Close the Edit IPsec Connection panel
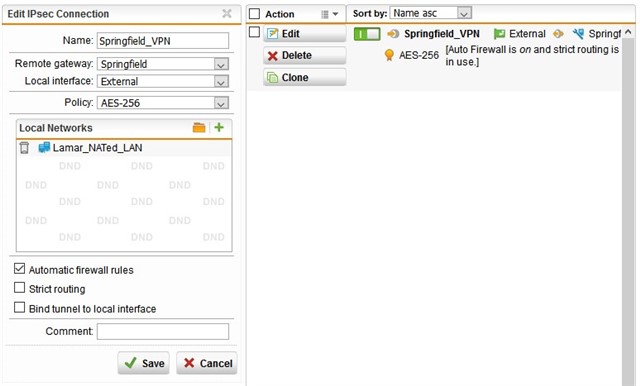 [227, 13]
